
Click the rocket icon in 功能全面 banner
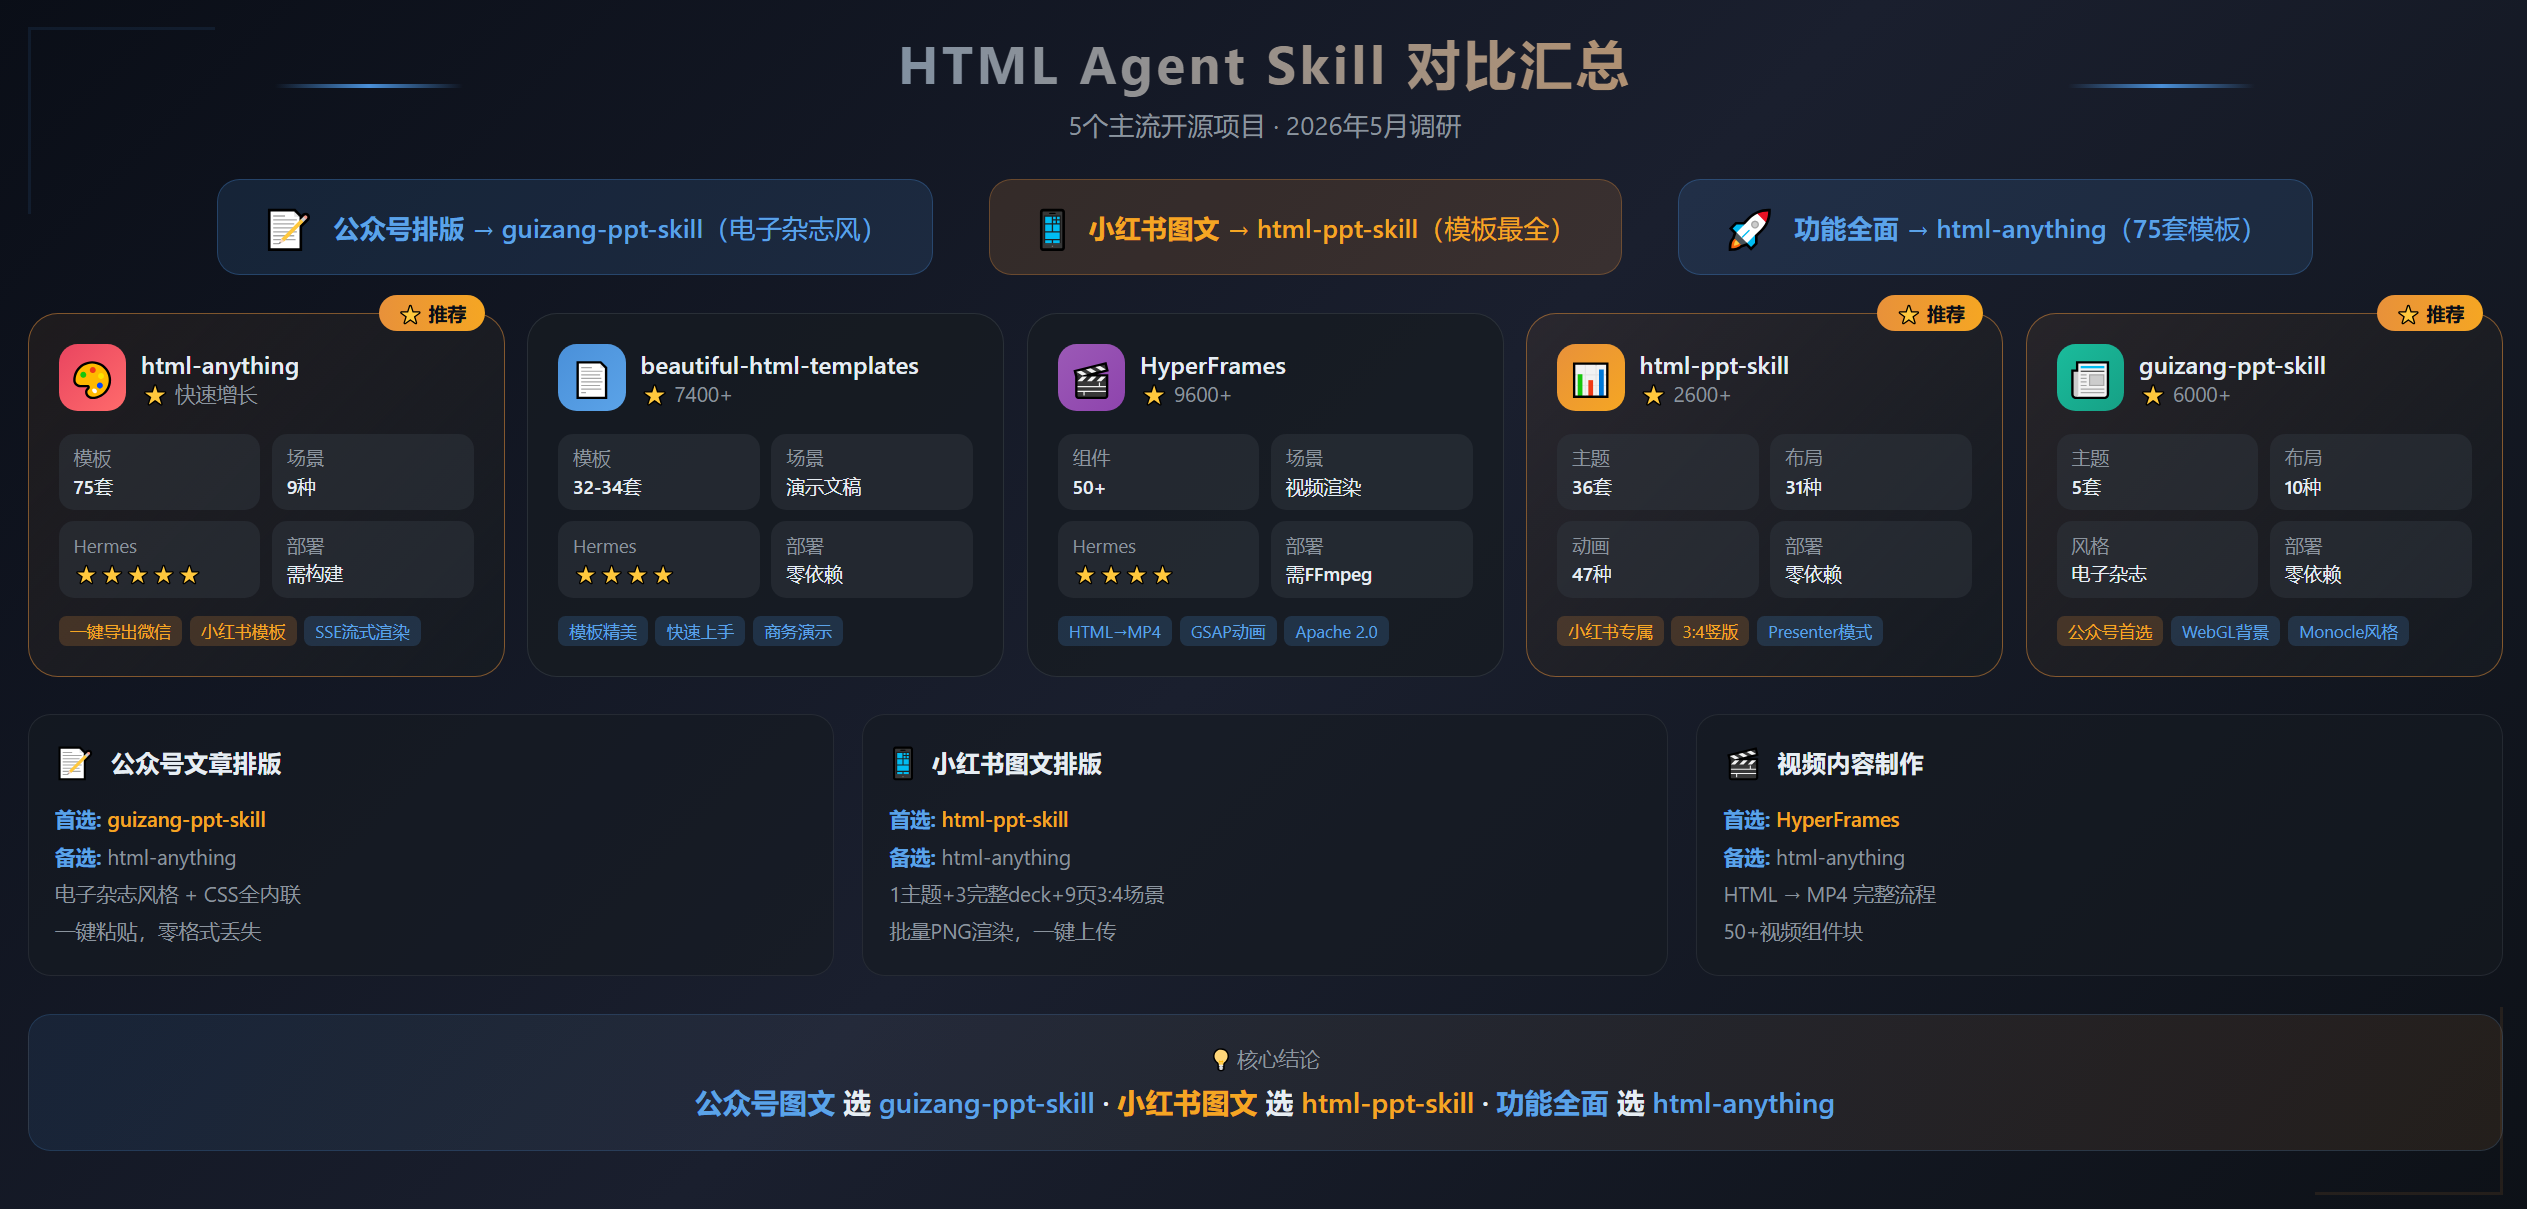(1749, 229)
